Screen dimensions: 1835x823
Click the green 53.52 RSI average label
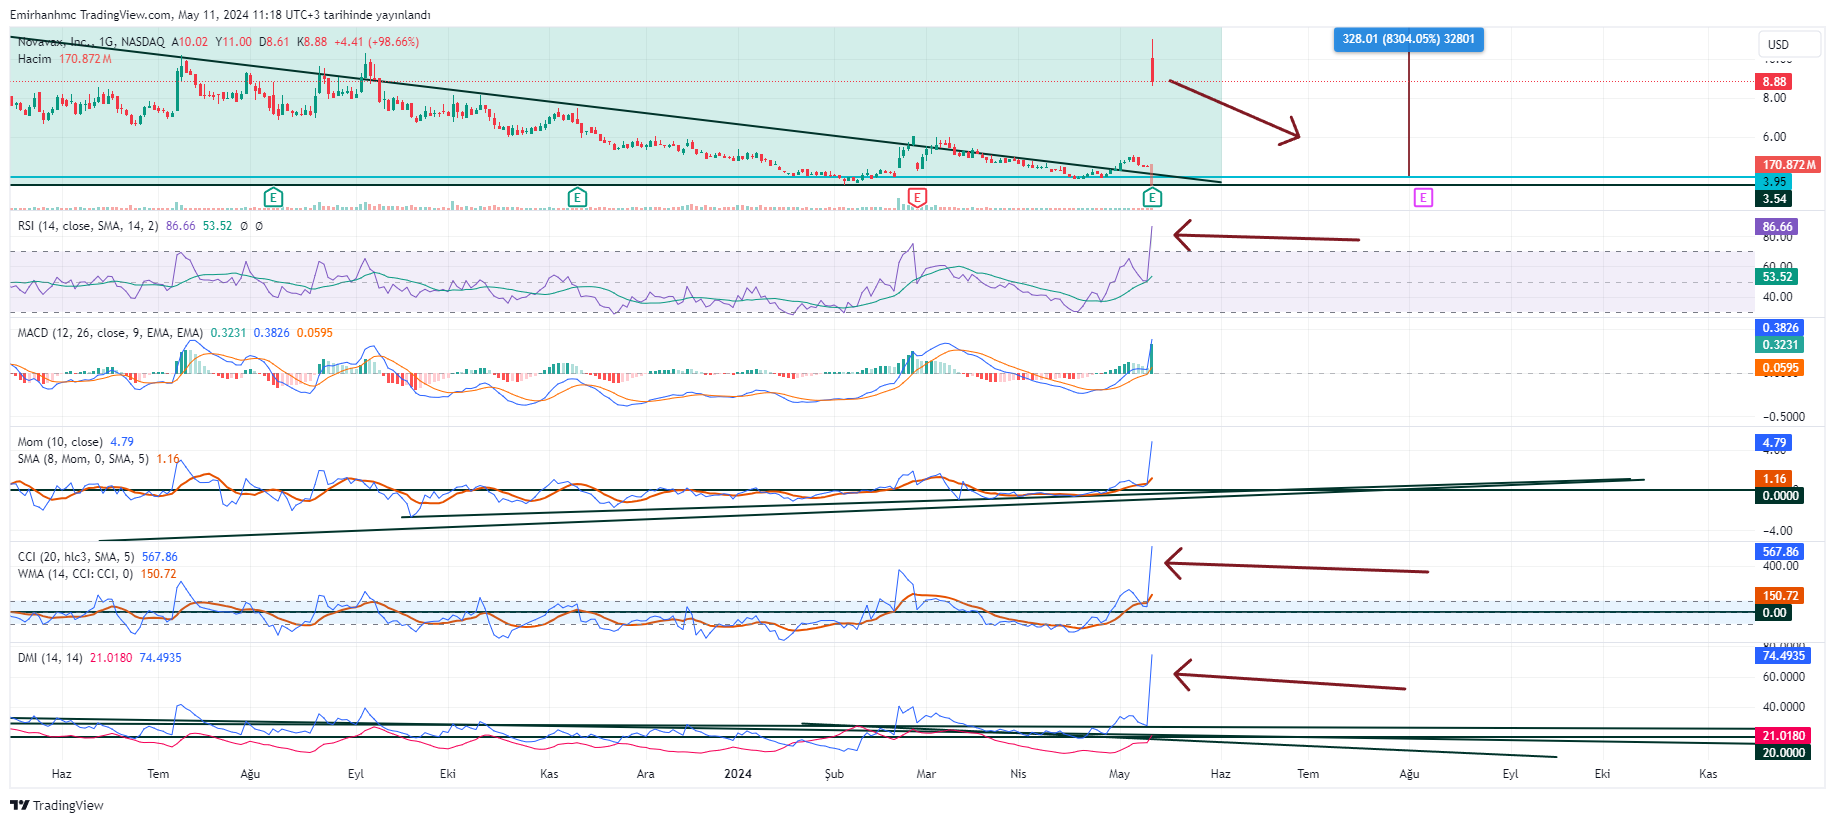pyautogui.click(x=1777, y=277)
